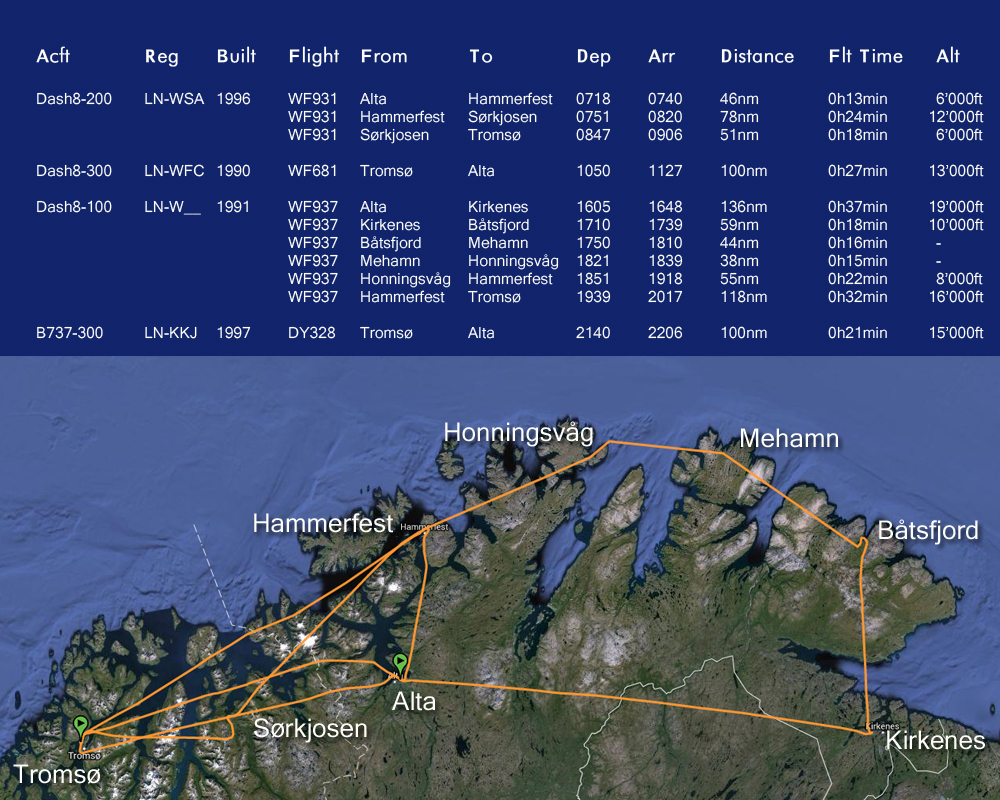Click the Reg column header
Screen dimensions: 1000x800
(x=162, y=56)
